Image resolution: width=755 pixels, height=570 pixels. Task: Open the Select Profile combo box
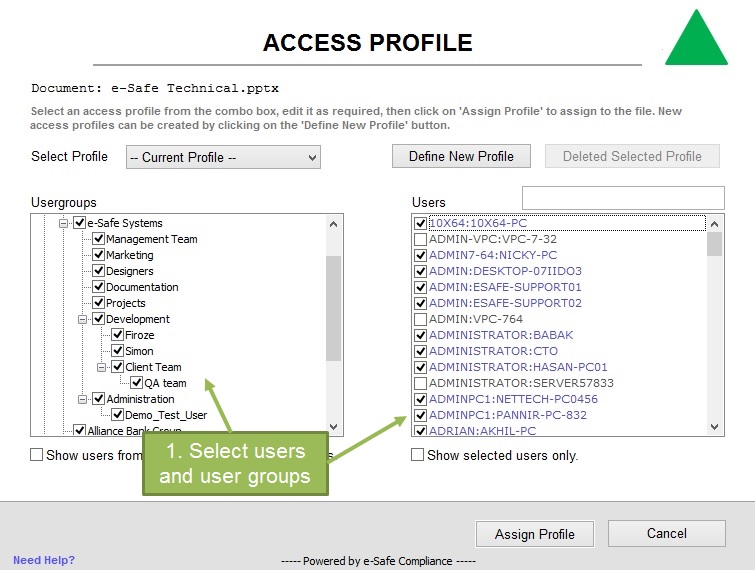(222, 157)
